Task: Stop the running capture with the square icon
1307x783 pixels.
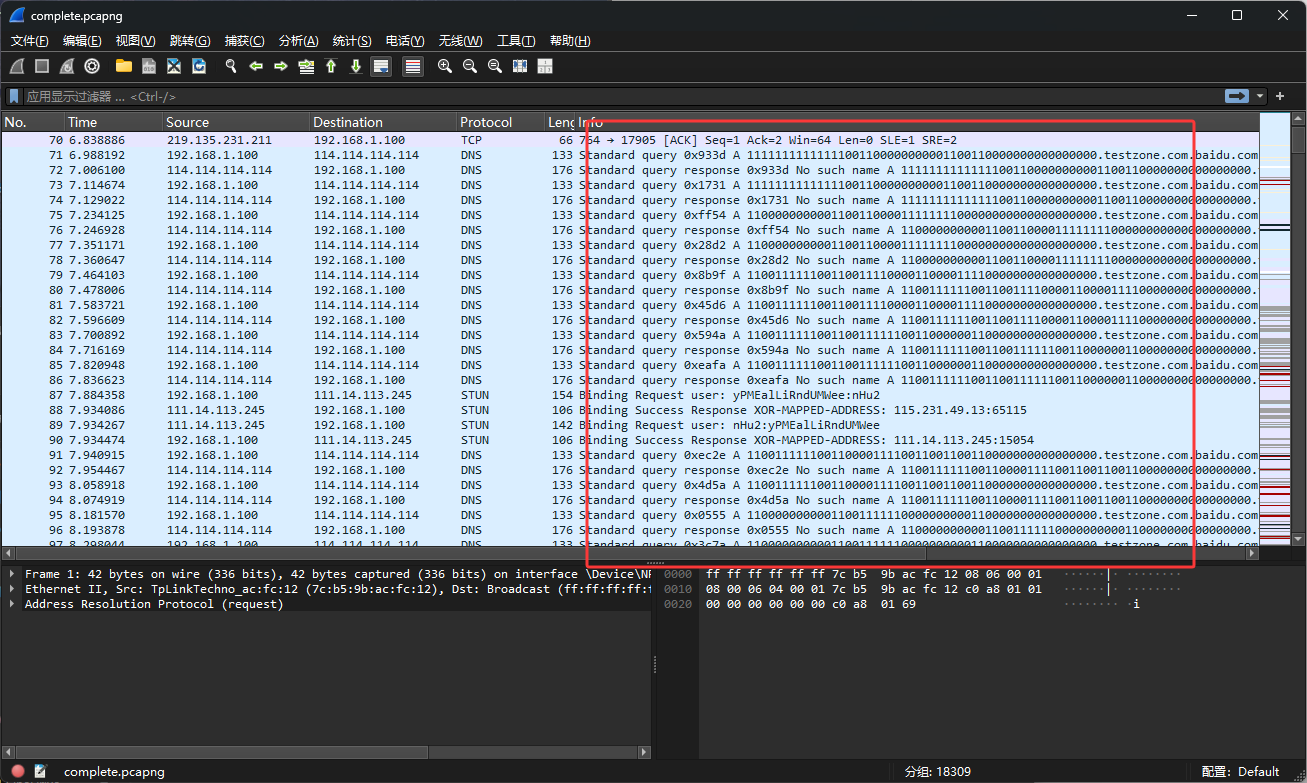Action: [x=42, y=66]
